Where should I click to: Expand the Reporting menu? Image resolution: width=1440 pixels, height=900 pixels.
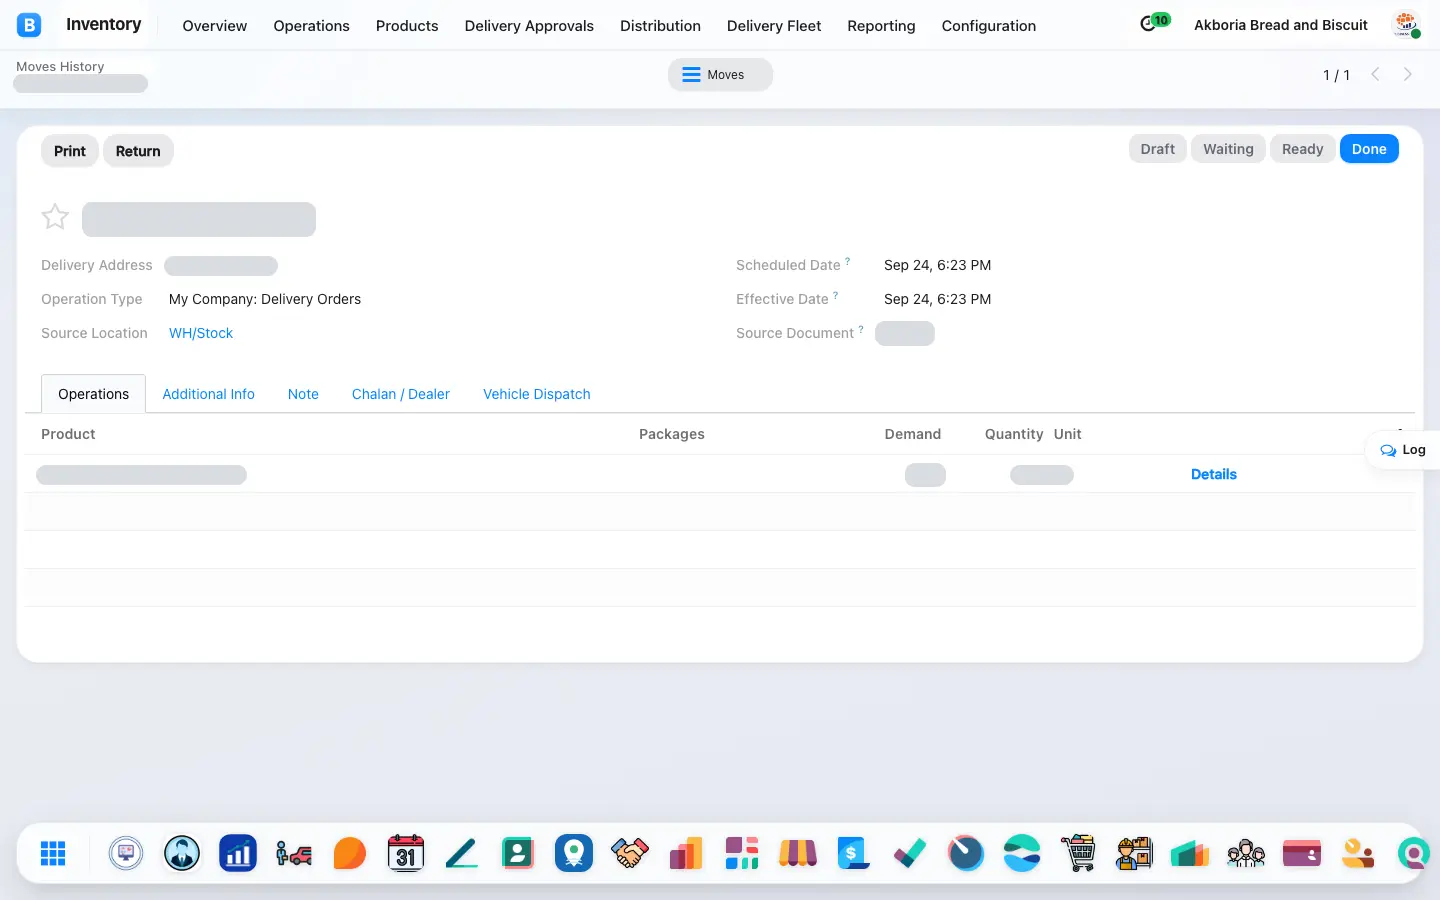point(881,26)
